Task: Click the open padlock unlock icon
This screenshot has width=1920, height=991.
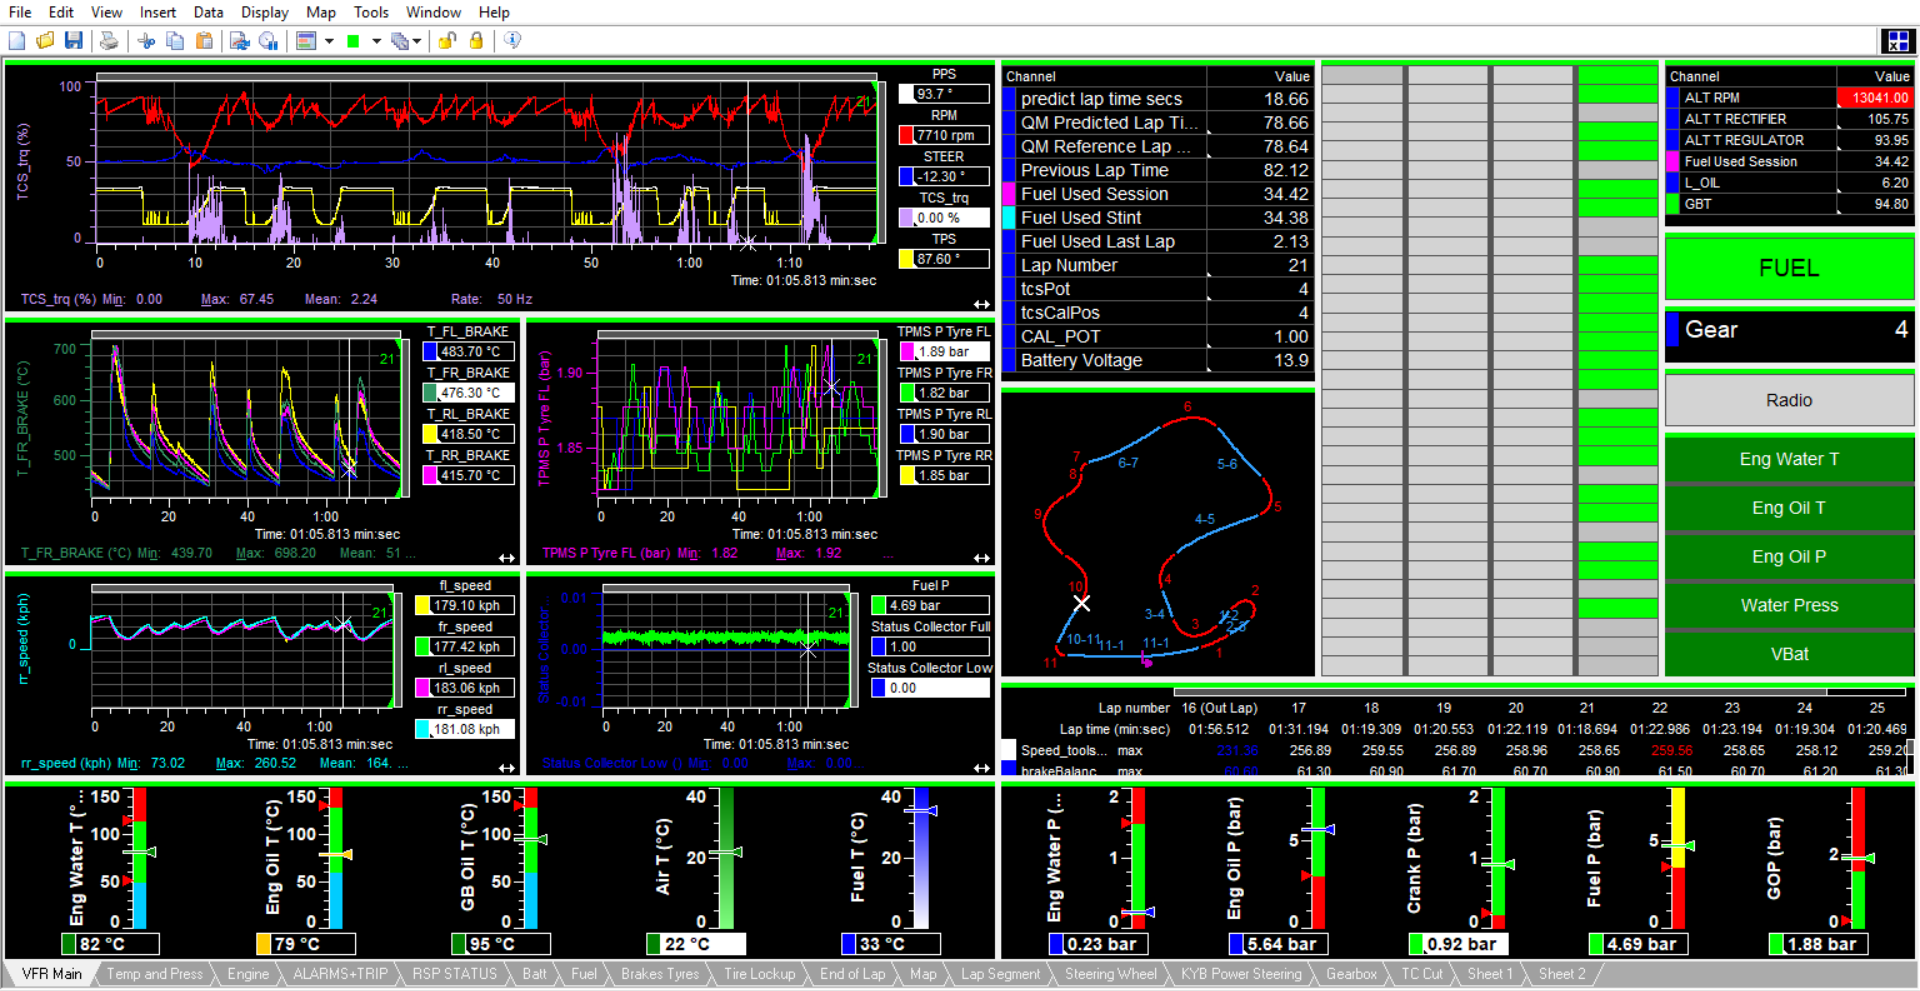Action: click(447, 41)
